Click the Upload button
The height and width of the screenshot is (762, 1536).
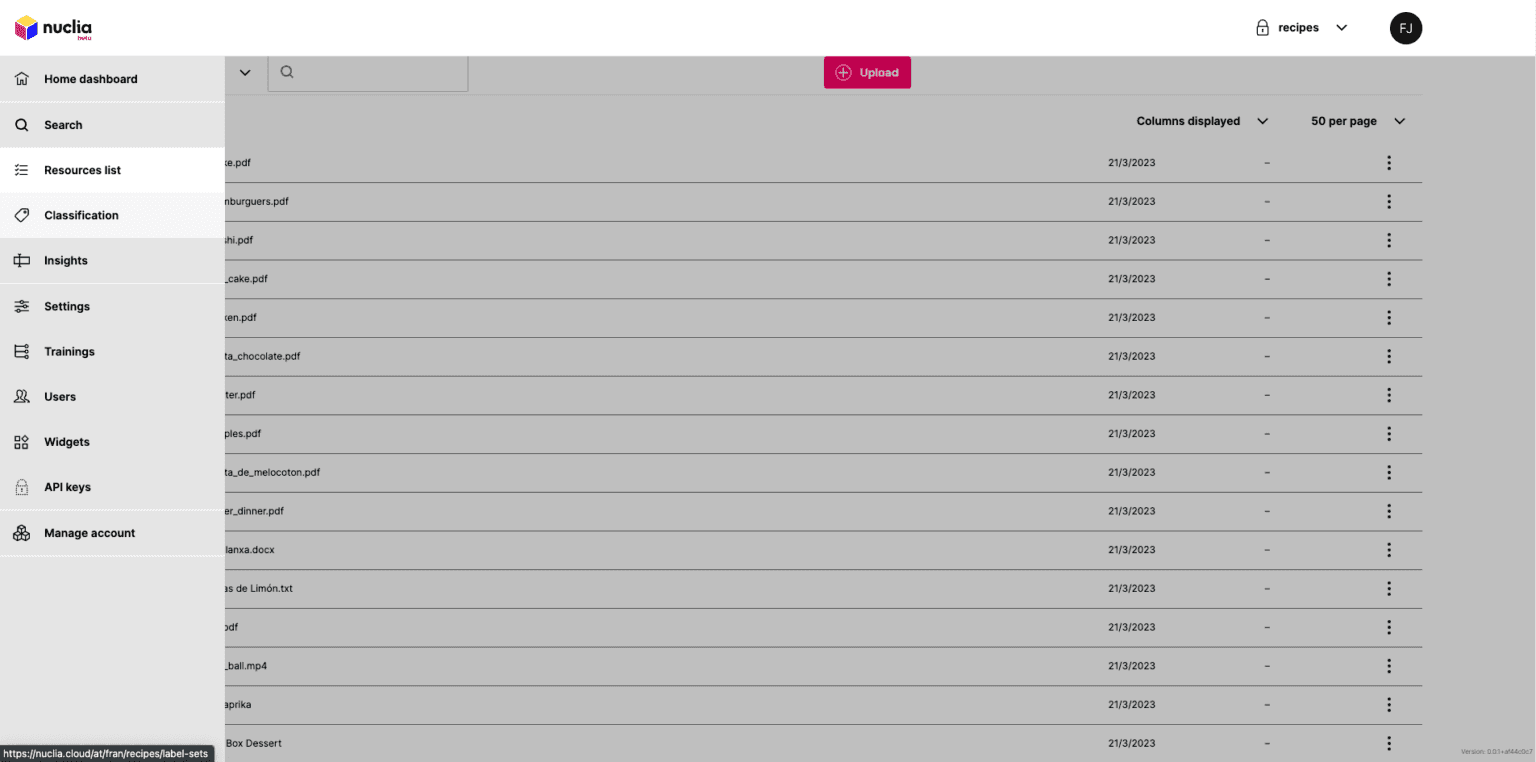(866, 72)
